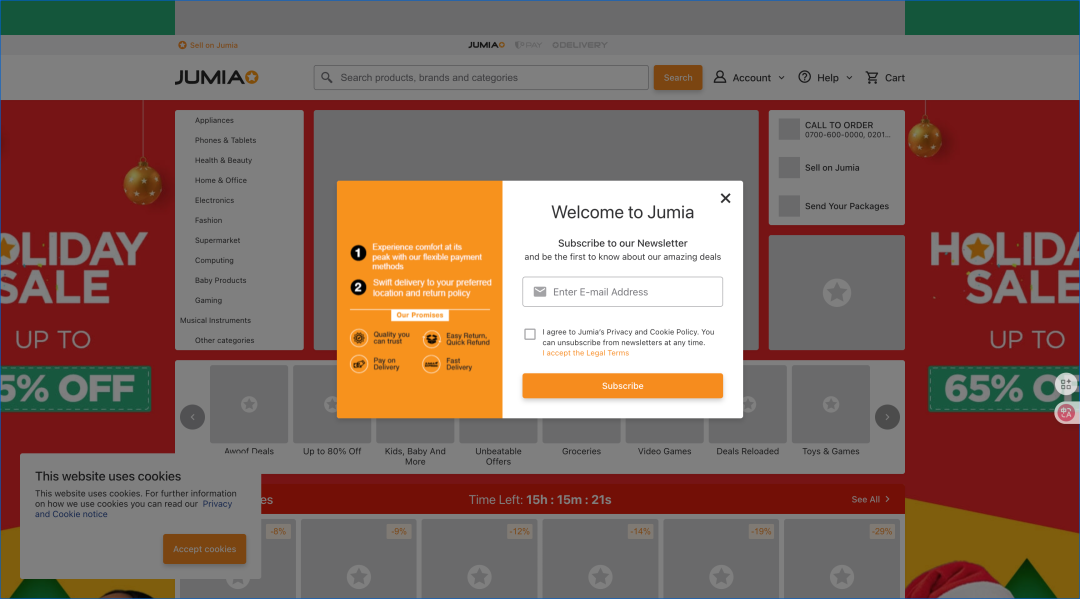1080x599 pixels.
Task: Click the pink translate icon at right edge
Action: tap(1066, 413)
